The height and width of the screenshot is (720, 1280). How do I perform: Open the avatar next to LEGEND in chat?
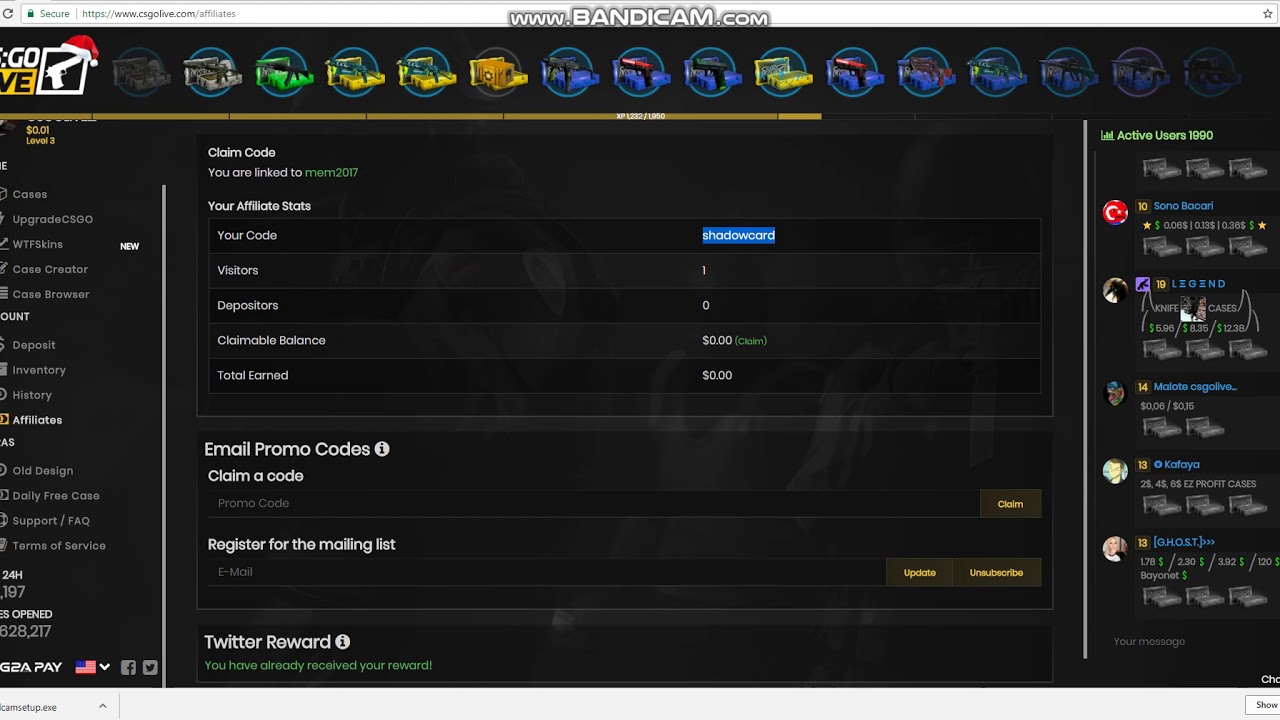tap(1115, 291)
